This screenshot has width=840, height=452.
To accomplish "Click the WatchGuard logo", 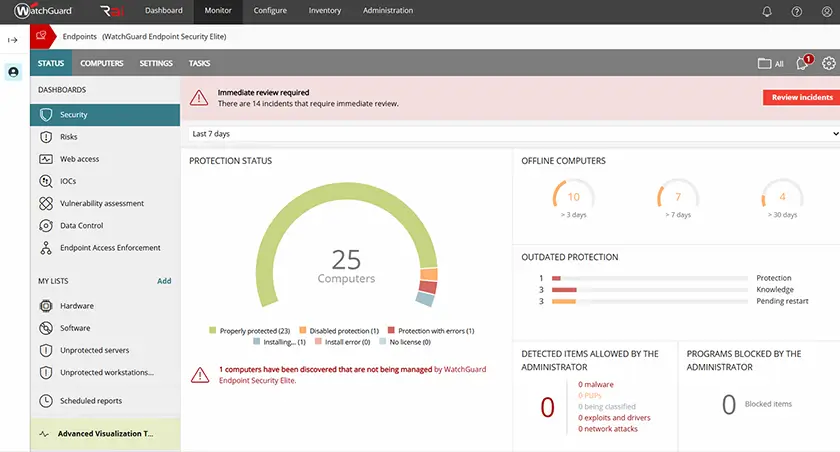I will (x=43, y=11).
